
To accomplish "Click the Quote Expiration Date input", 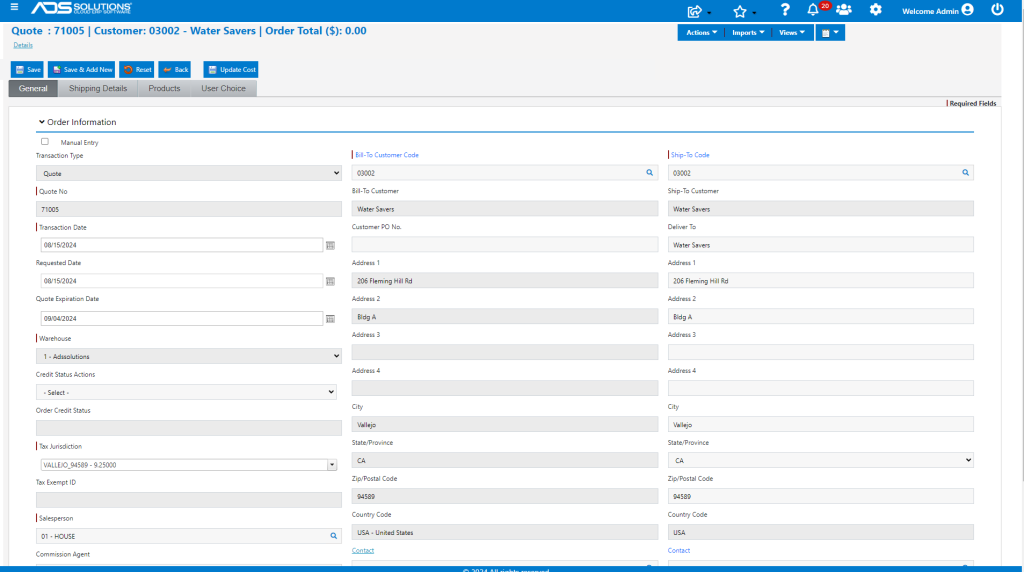I will tap(182, 318).
